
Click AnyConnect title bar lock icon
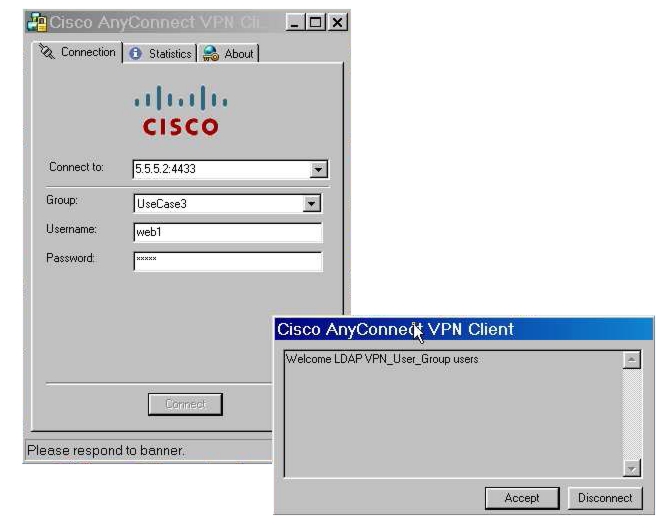coord(37,22)
